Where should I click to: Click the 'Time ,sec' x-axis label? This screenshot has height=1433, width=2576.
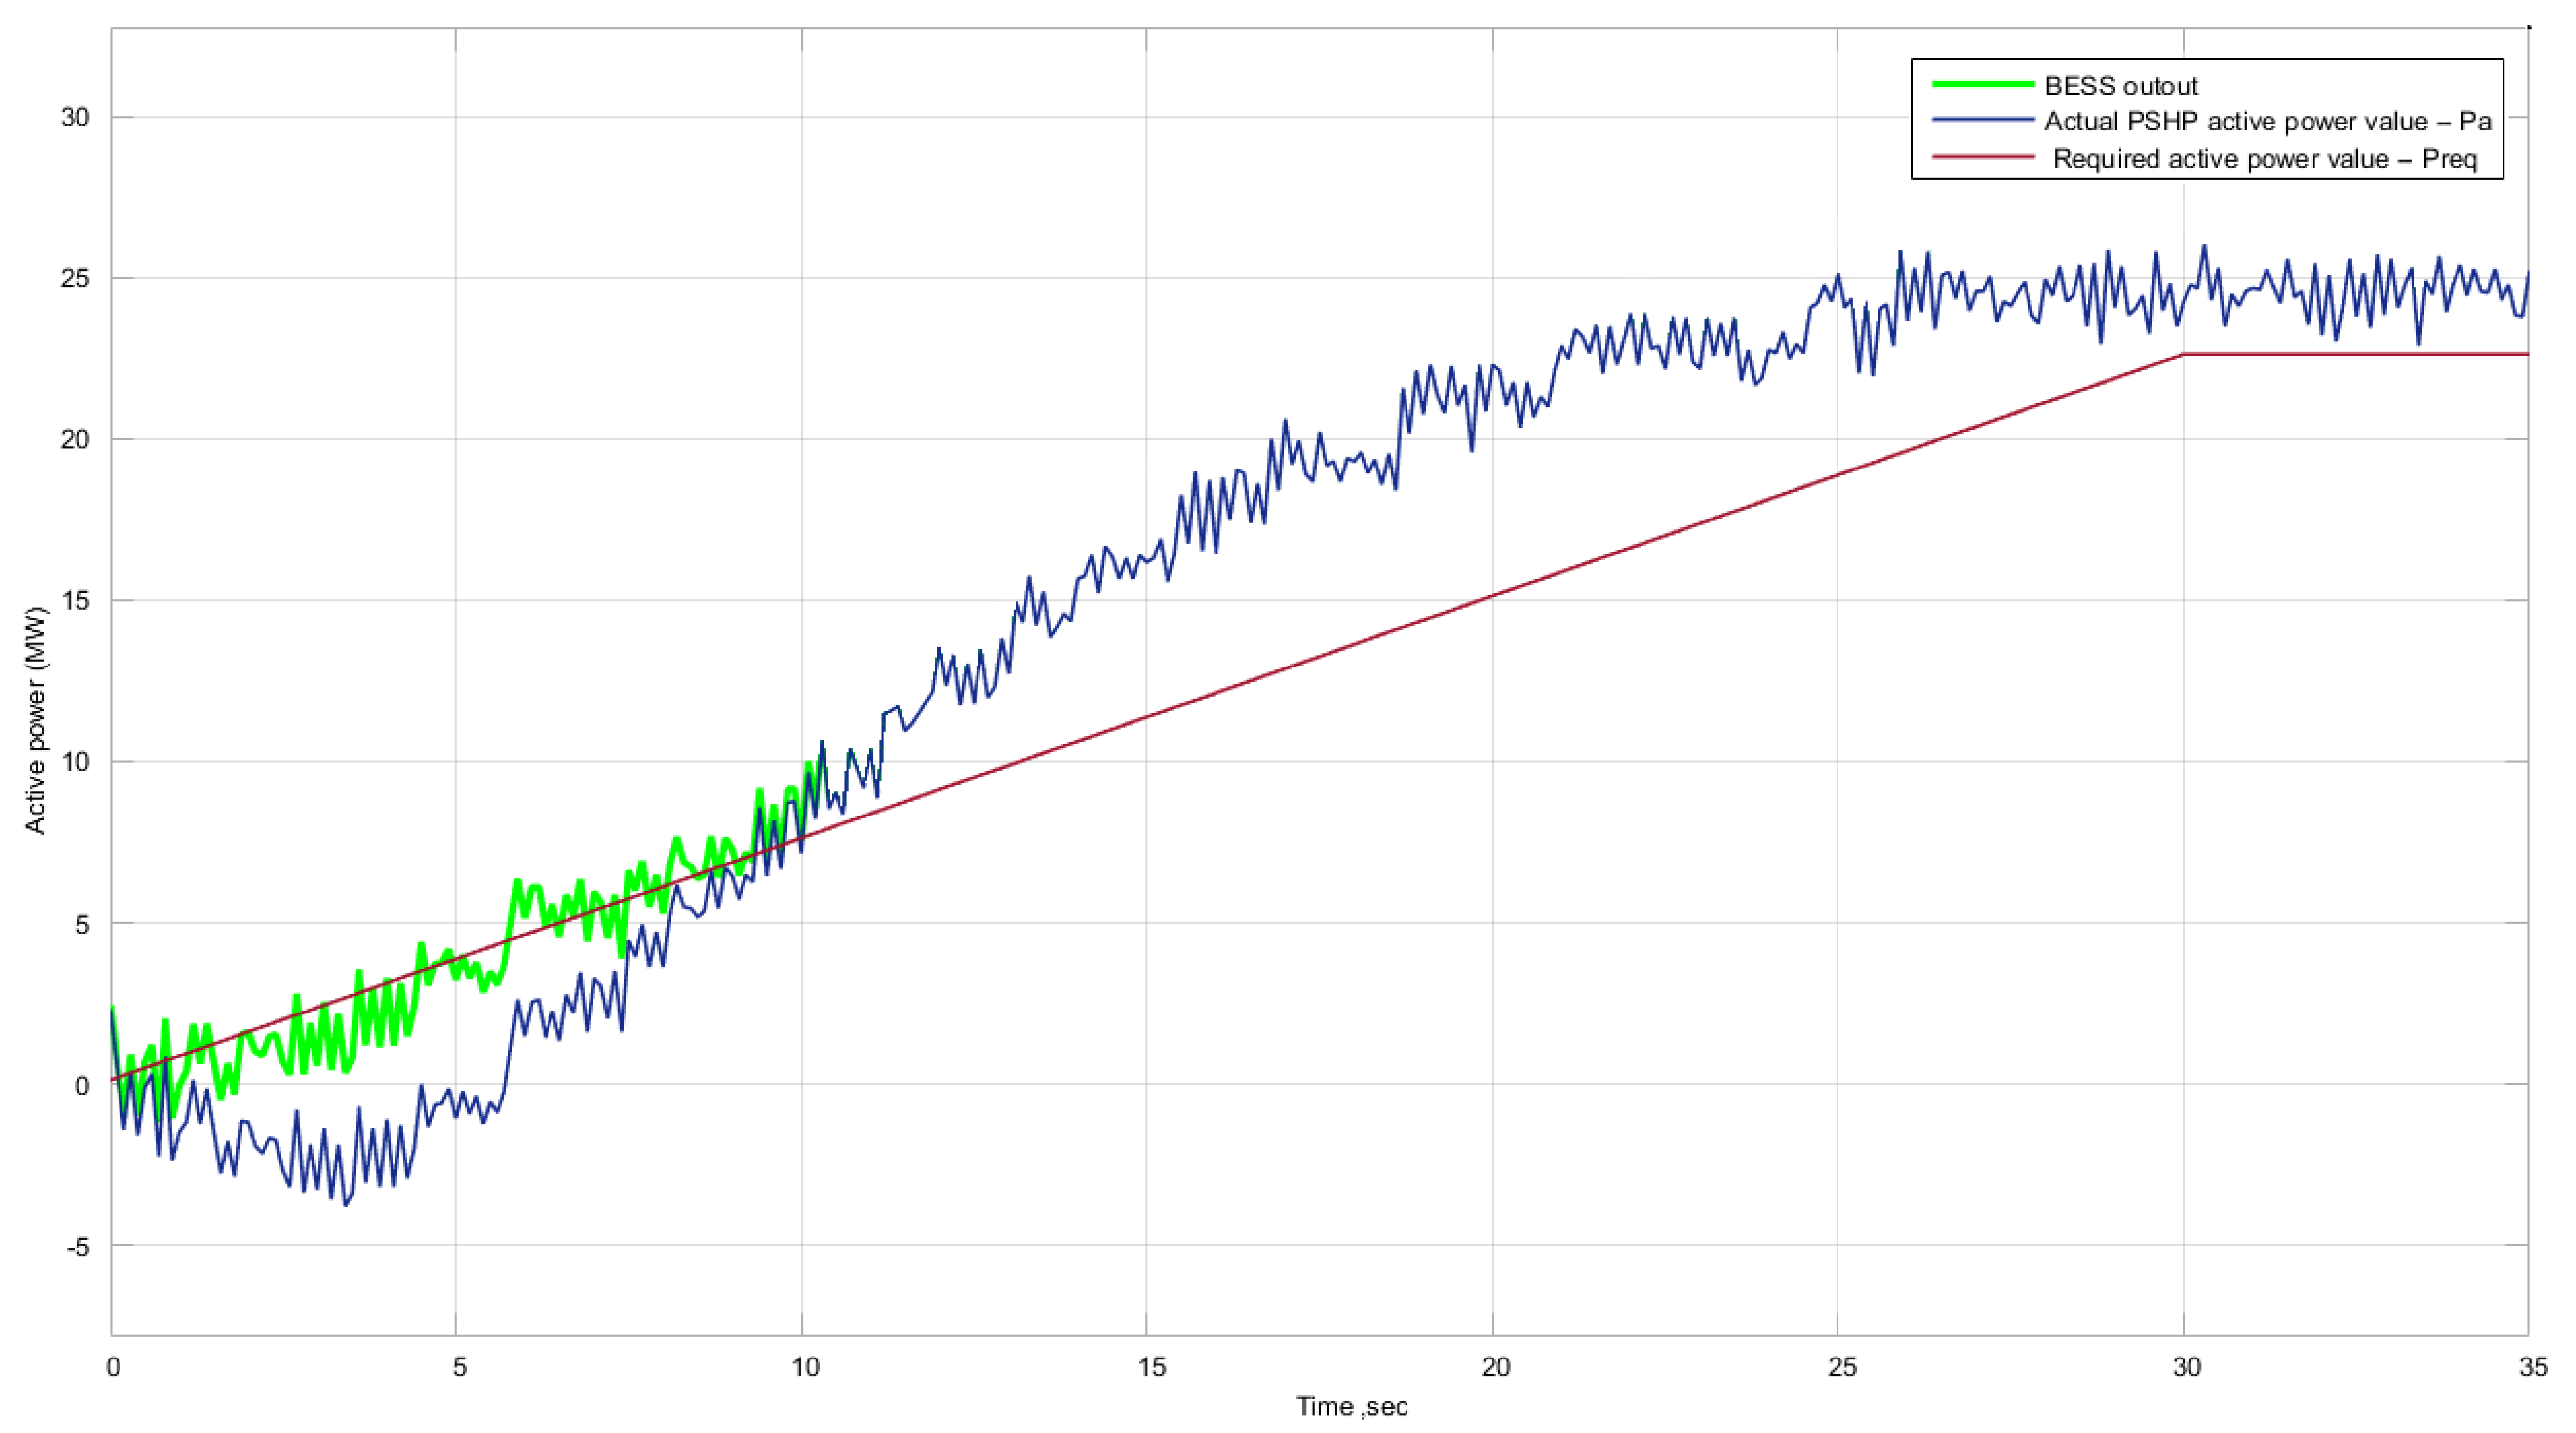pyautogui.click(x=1352, y=1407)
